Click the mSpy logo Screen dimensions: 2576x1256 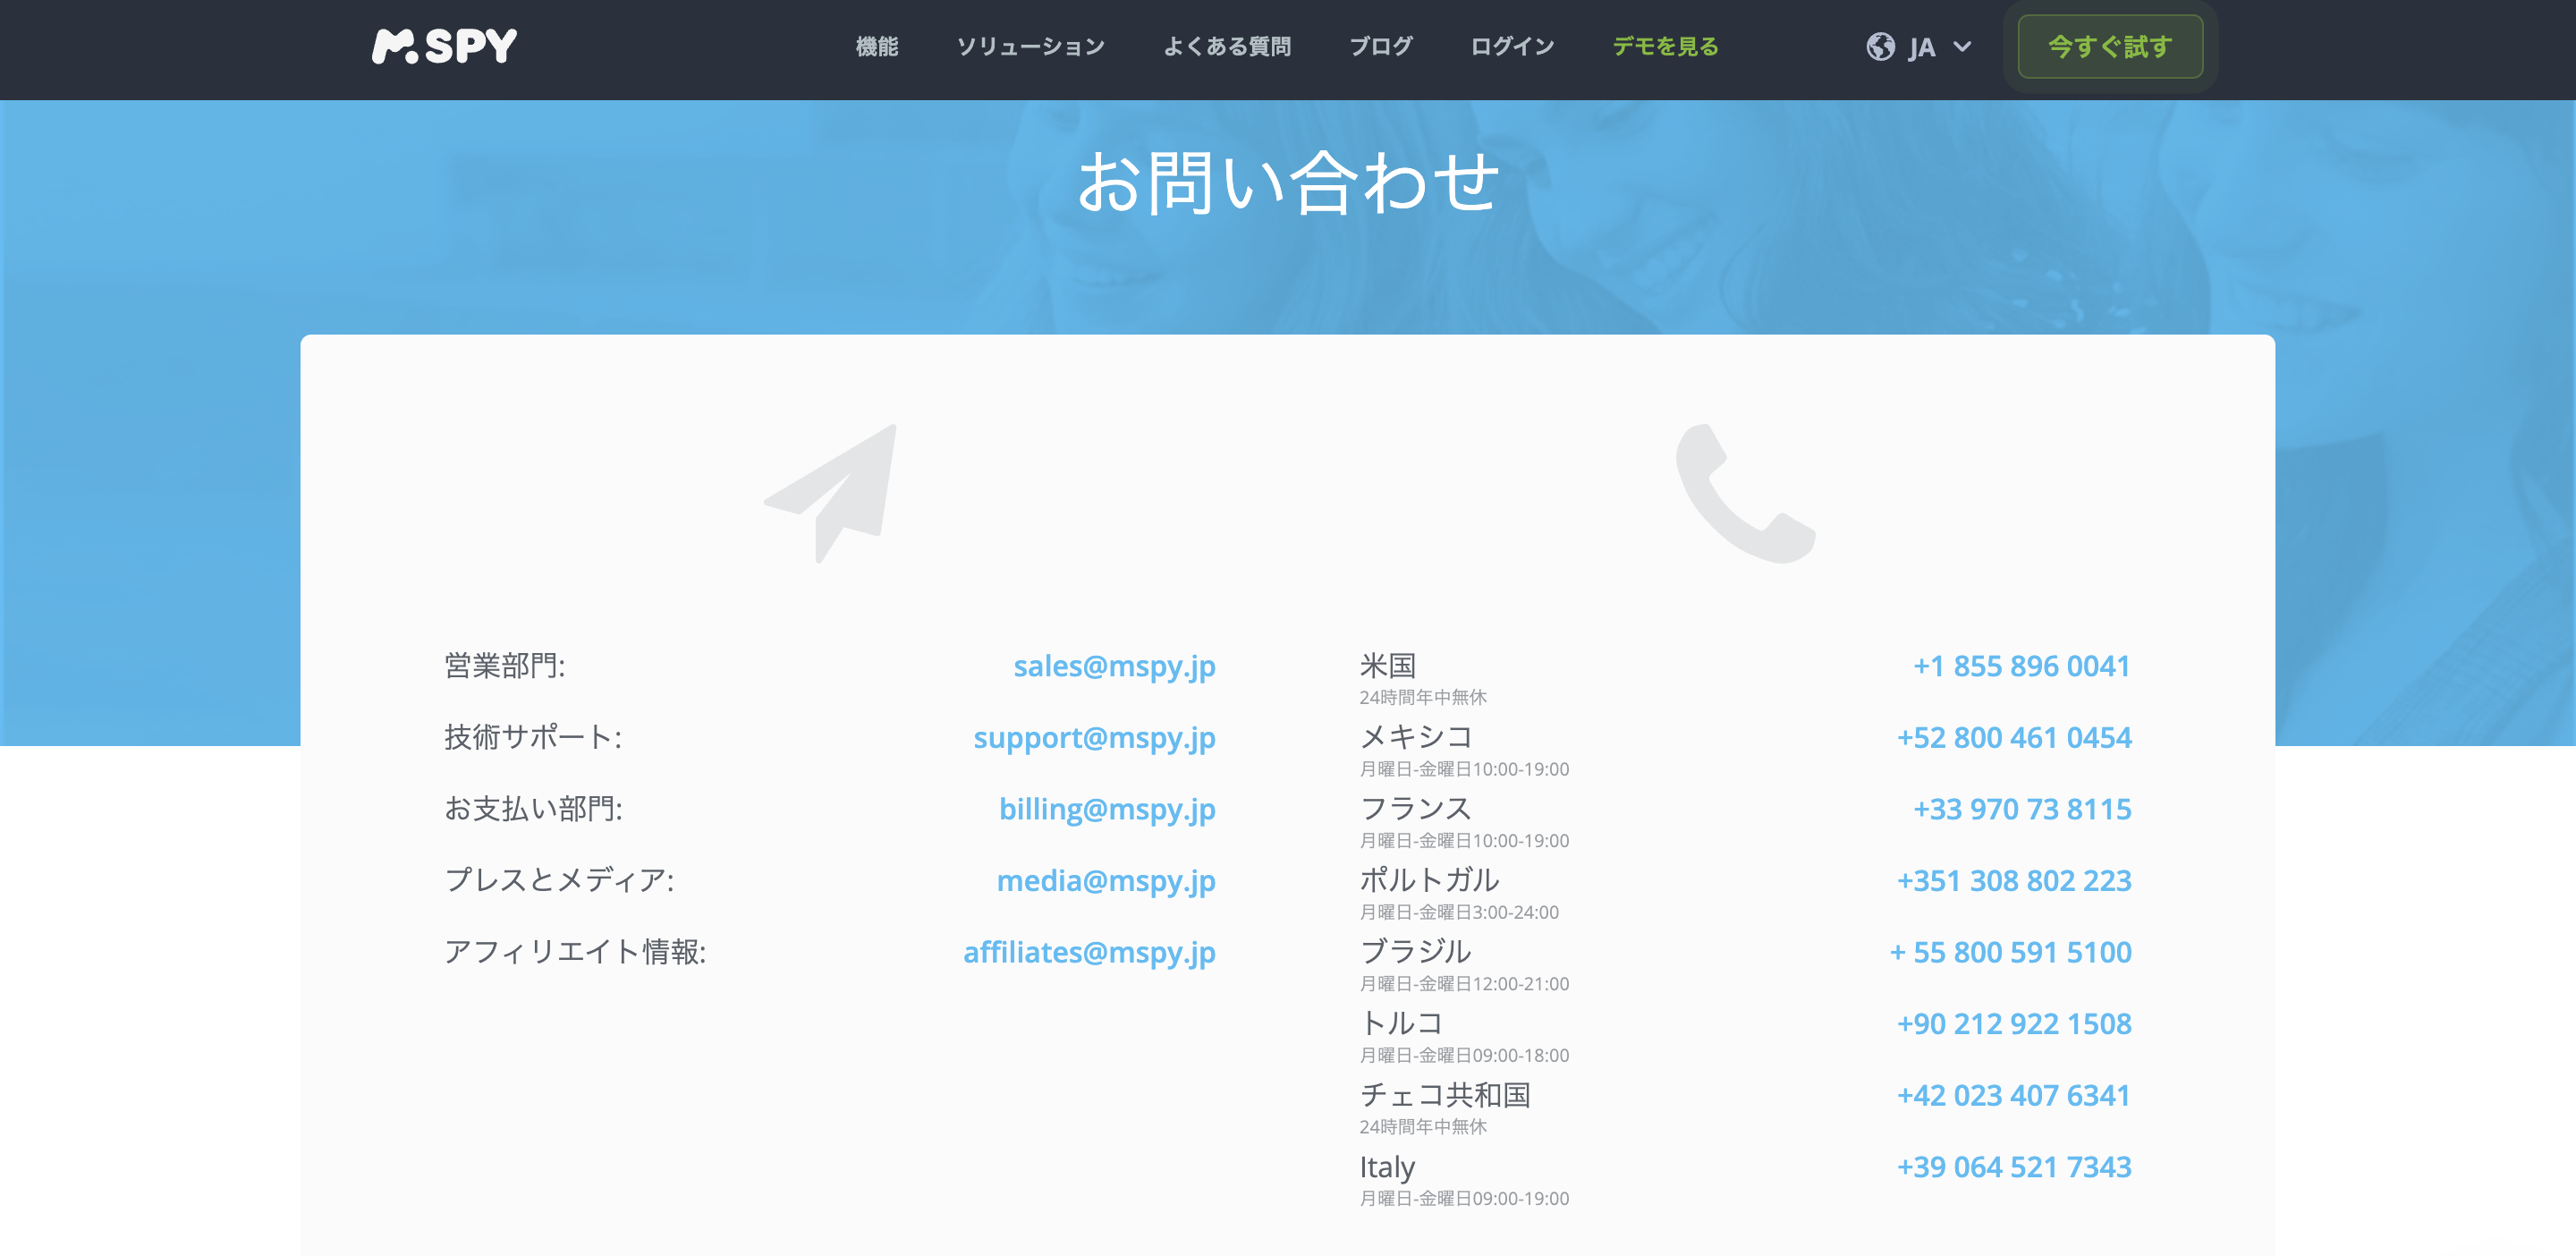444,46
